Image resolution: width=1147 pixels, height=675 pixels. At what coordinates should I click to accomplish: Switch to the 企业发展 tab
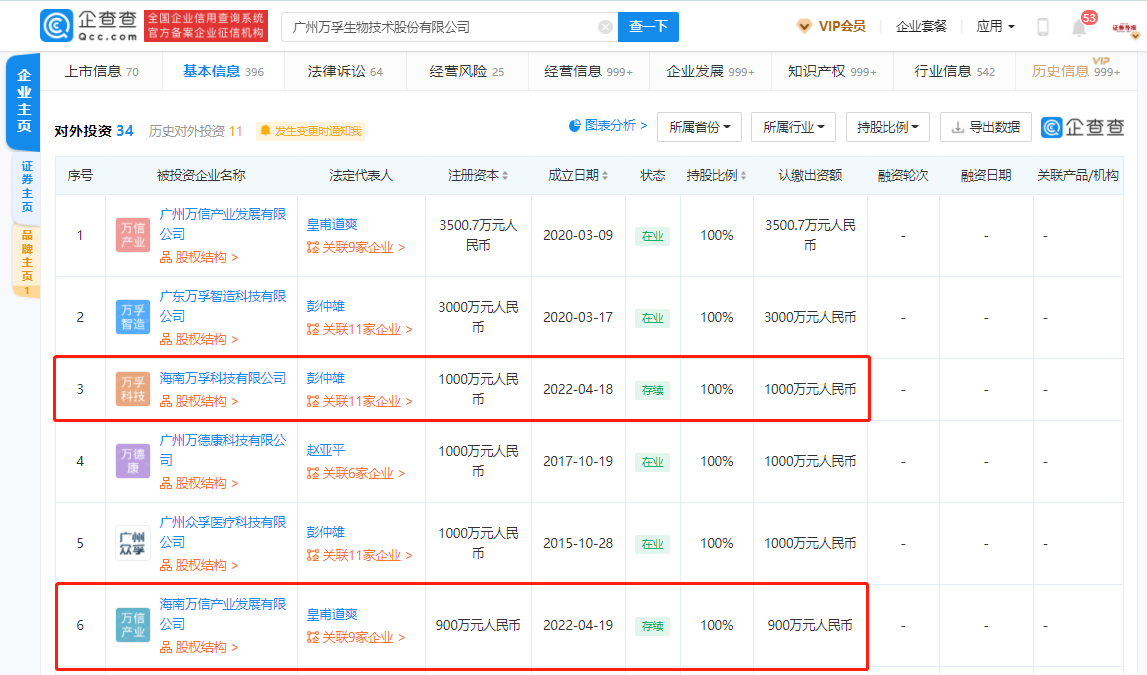(710, 71)
